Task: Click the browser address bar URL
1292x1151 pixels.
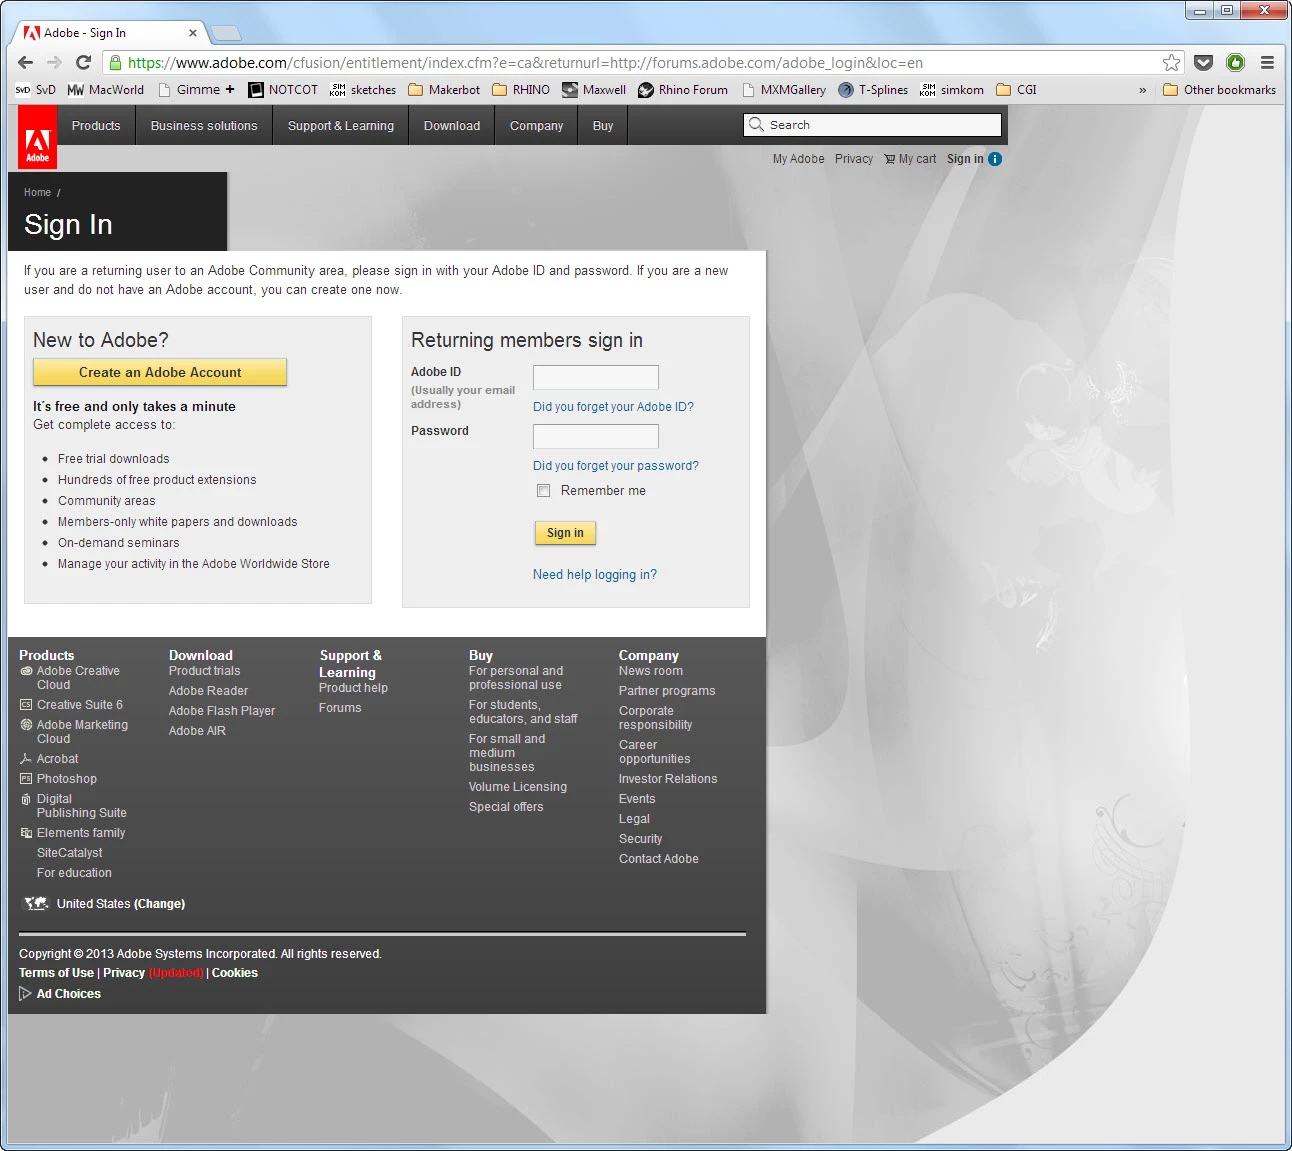Action: (525, 63)
